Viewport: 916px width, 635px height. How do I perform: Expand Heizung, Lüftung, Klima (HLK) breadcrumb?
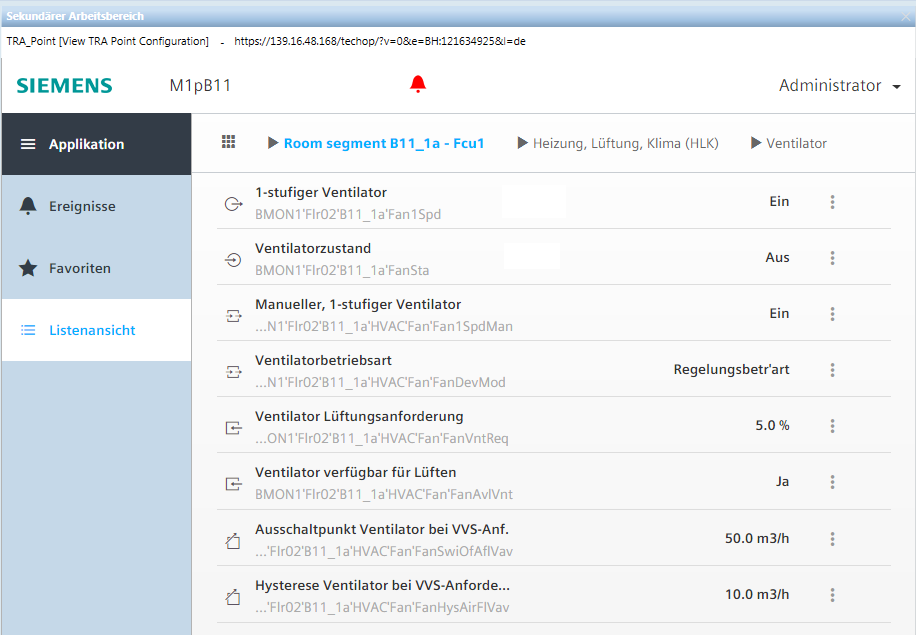[x=522, y=143]
